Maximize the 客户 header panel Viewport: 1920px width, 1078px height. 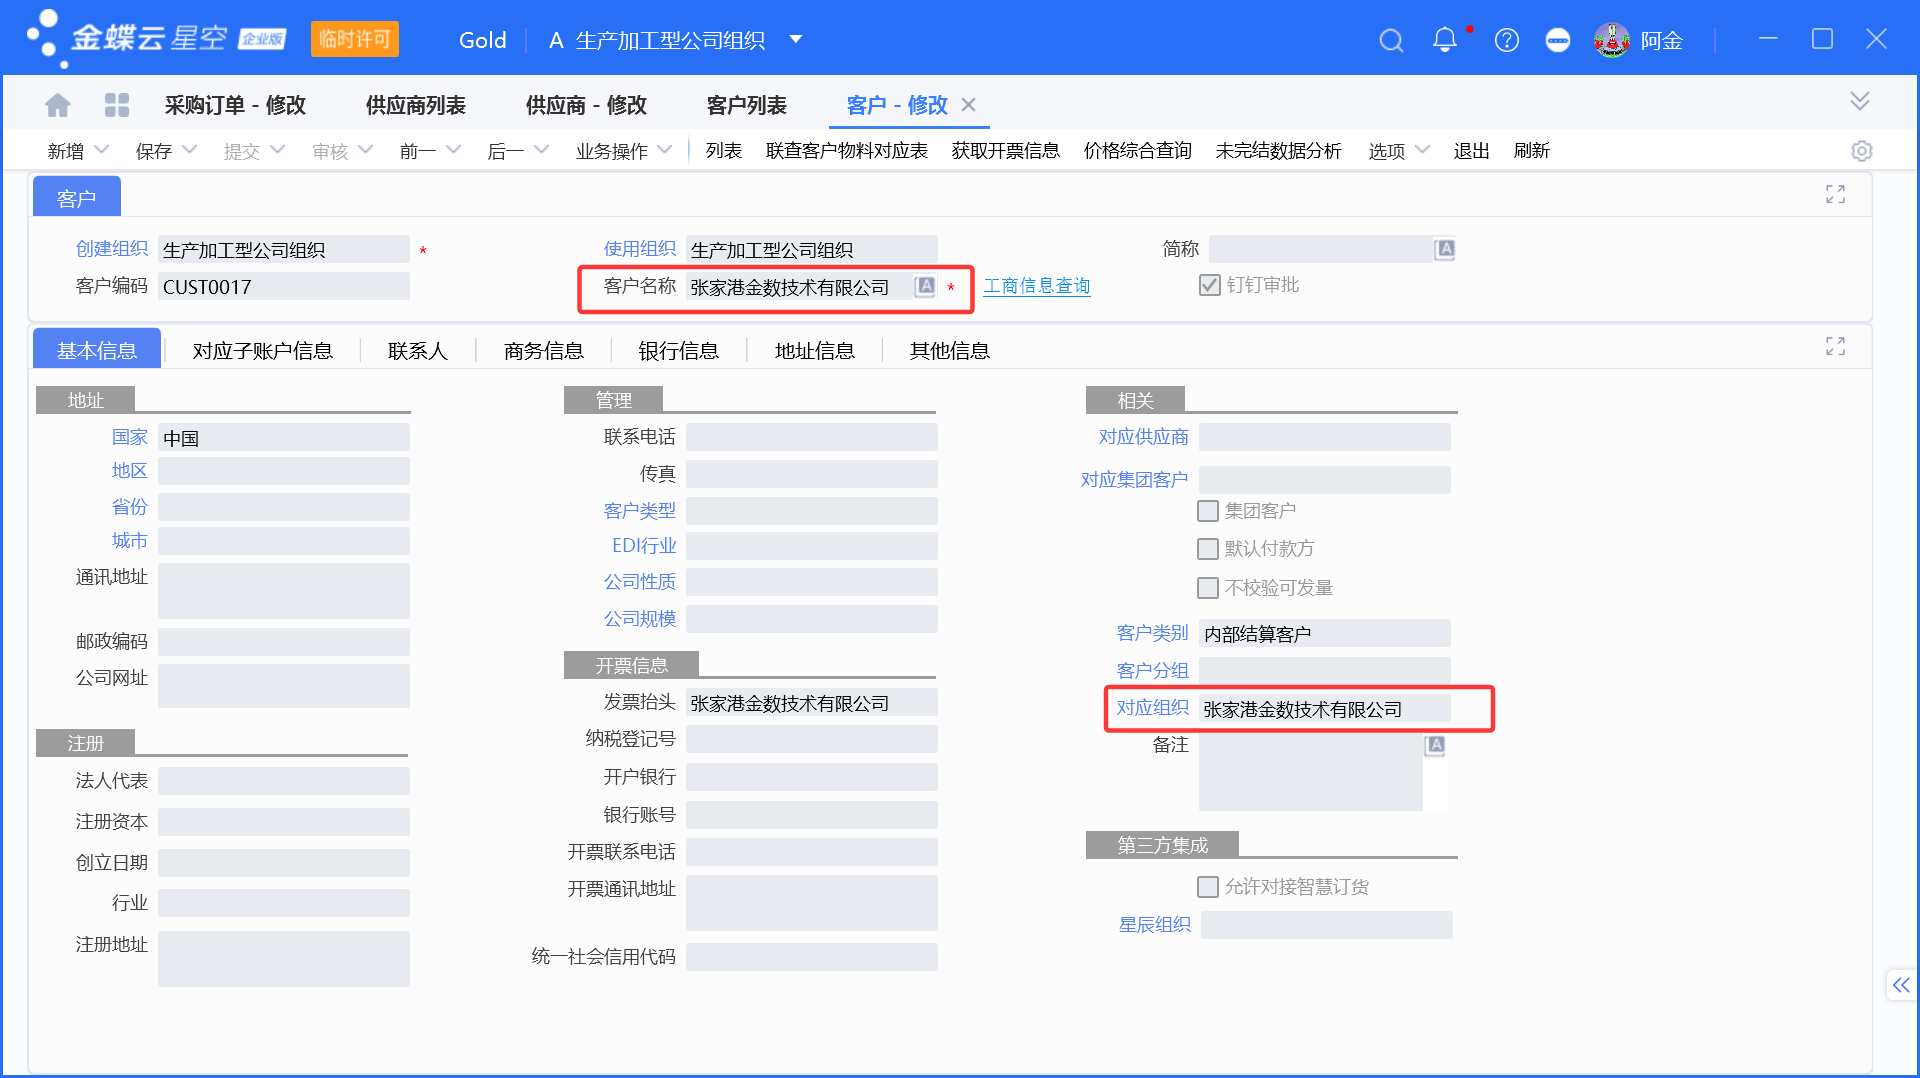pos(1835,195)
